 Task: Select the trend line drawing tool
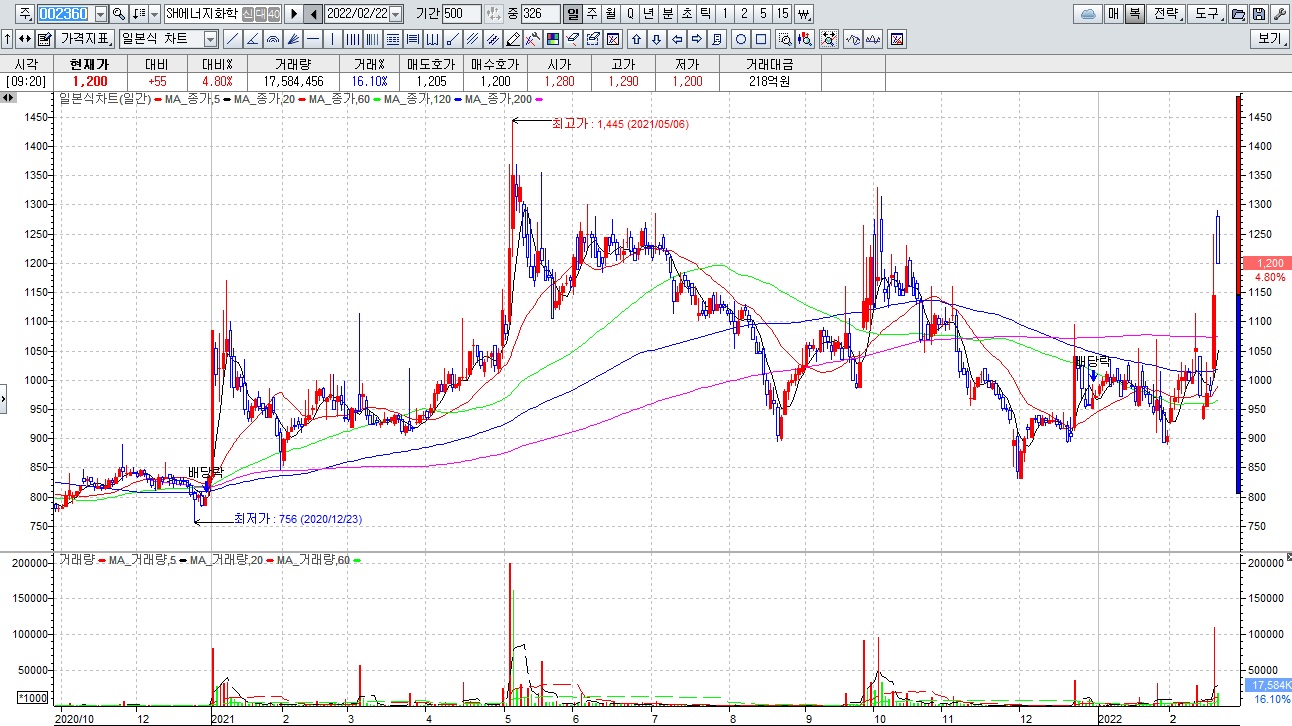coord(232,39)
